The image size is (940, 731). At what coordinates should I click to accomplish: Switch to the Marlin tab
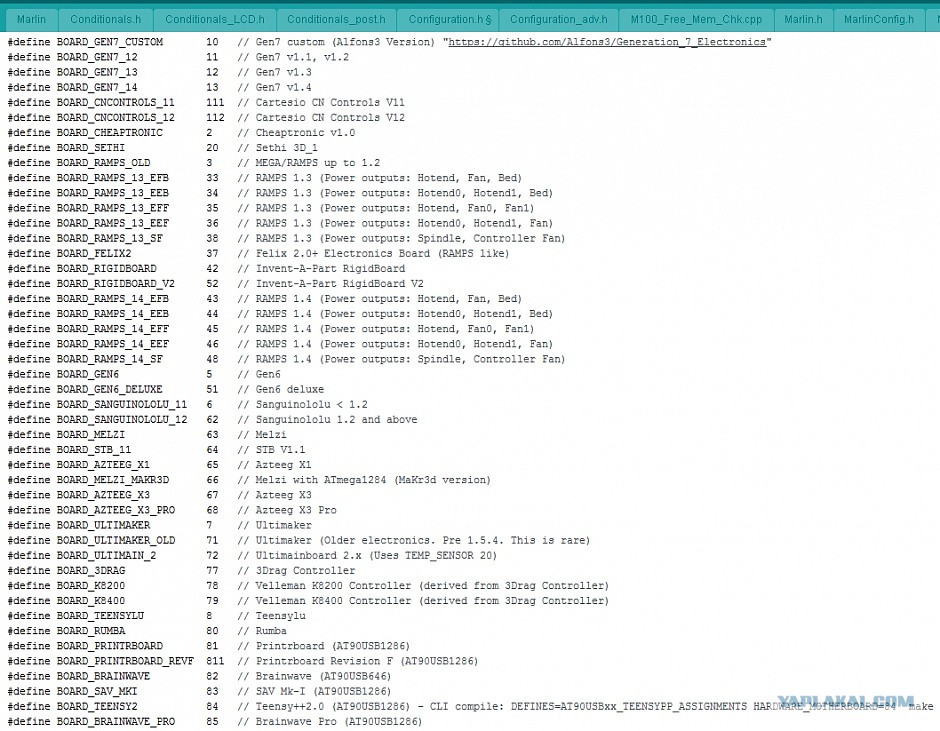[x=31, y=19]
